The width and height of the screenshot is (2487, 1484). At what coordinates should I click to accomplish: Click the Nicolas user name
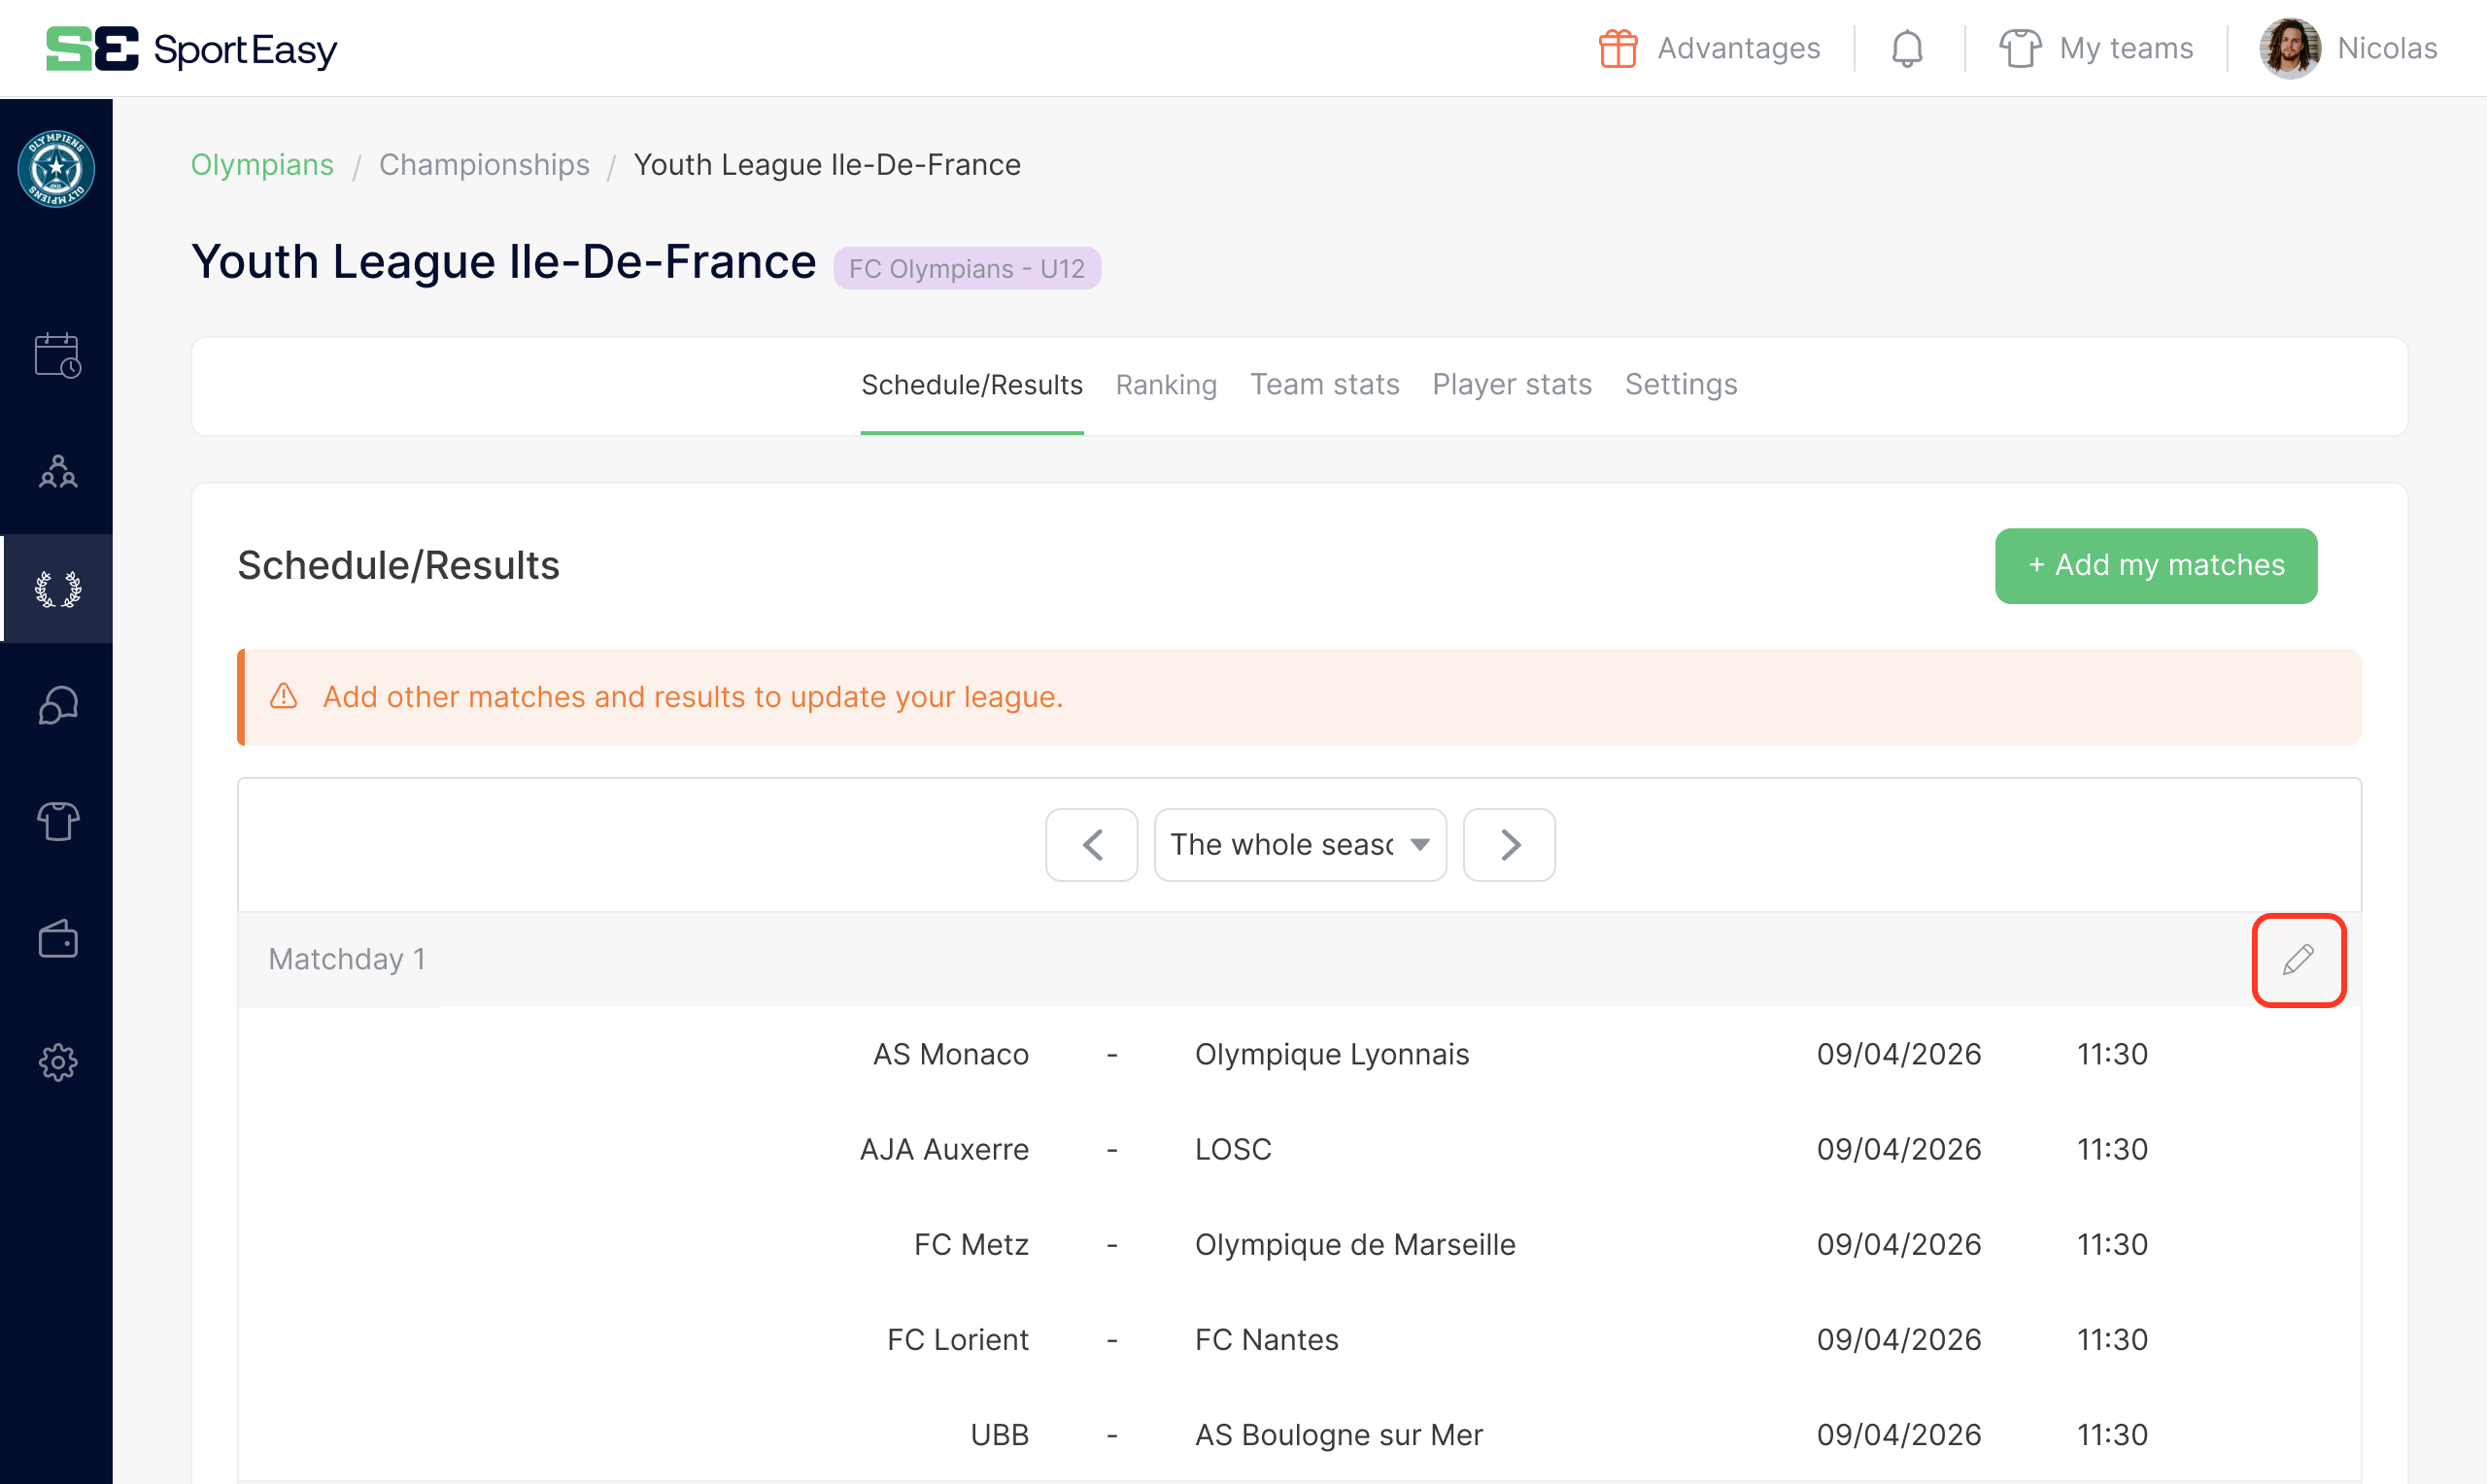(2386, 48)
